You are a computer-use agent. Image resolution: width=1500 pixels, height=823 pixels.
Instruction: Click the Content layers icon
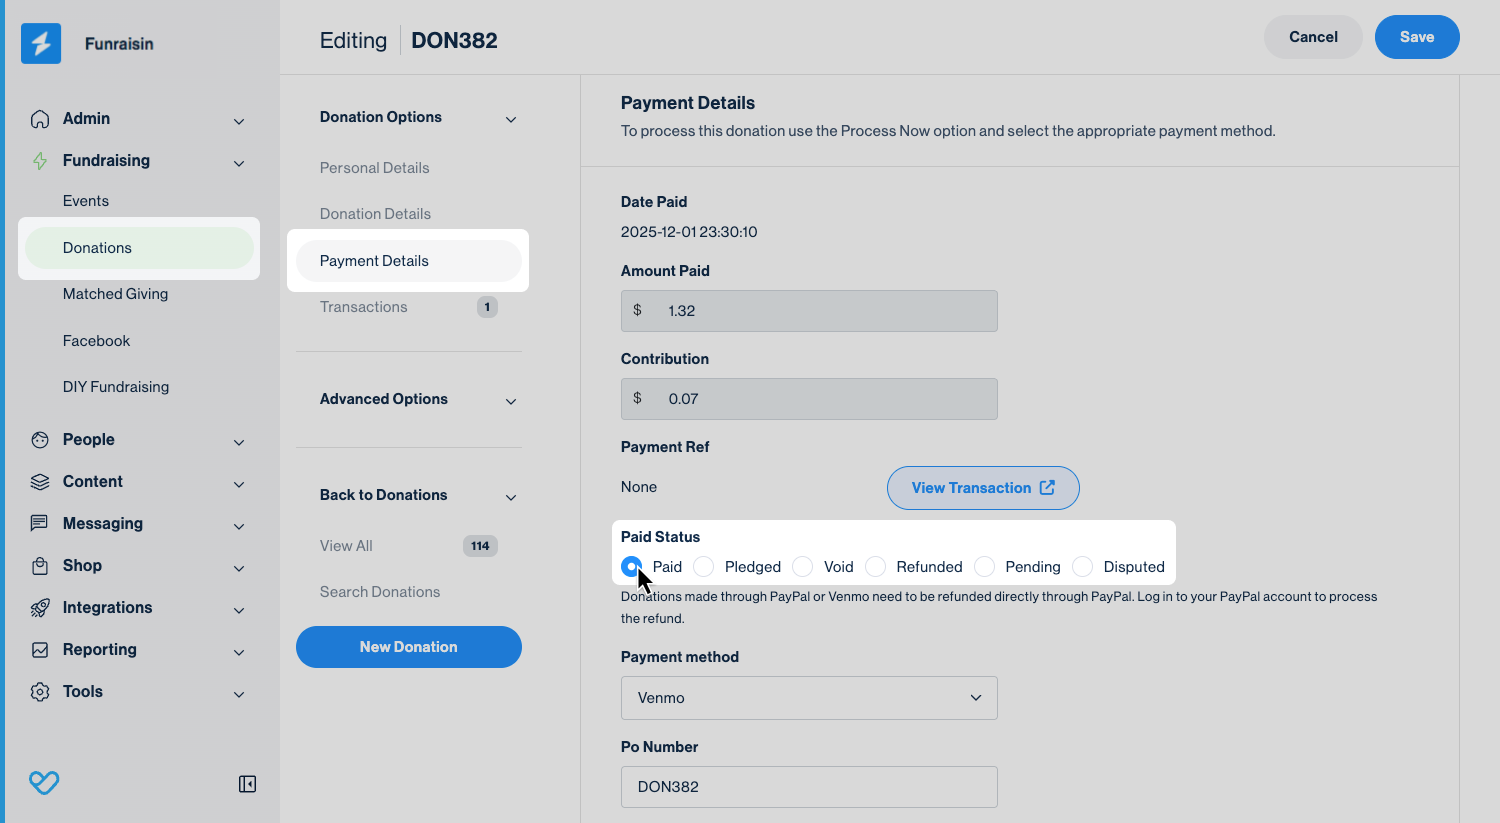pos(40,482)
